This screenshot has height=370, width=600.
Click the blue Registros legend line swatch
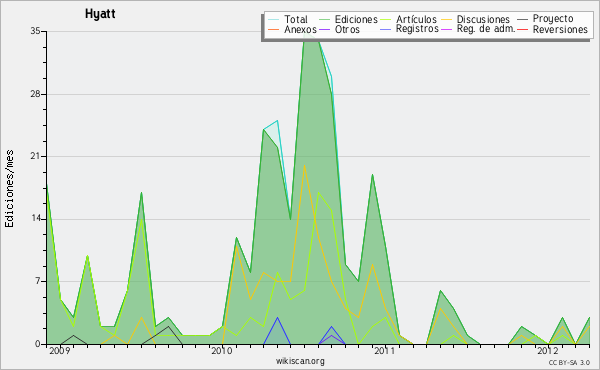click(386, 29)
